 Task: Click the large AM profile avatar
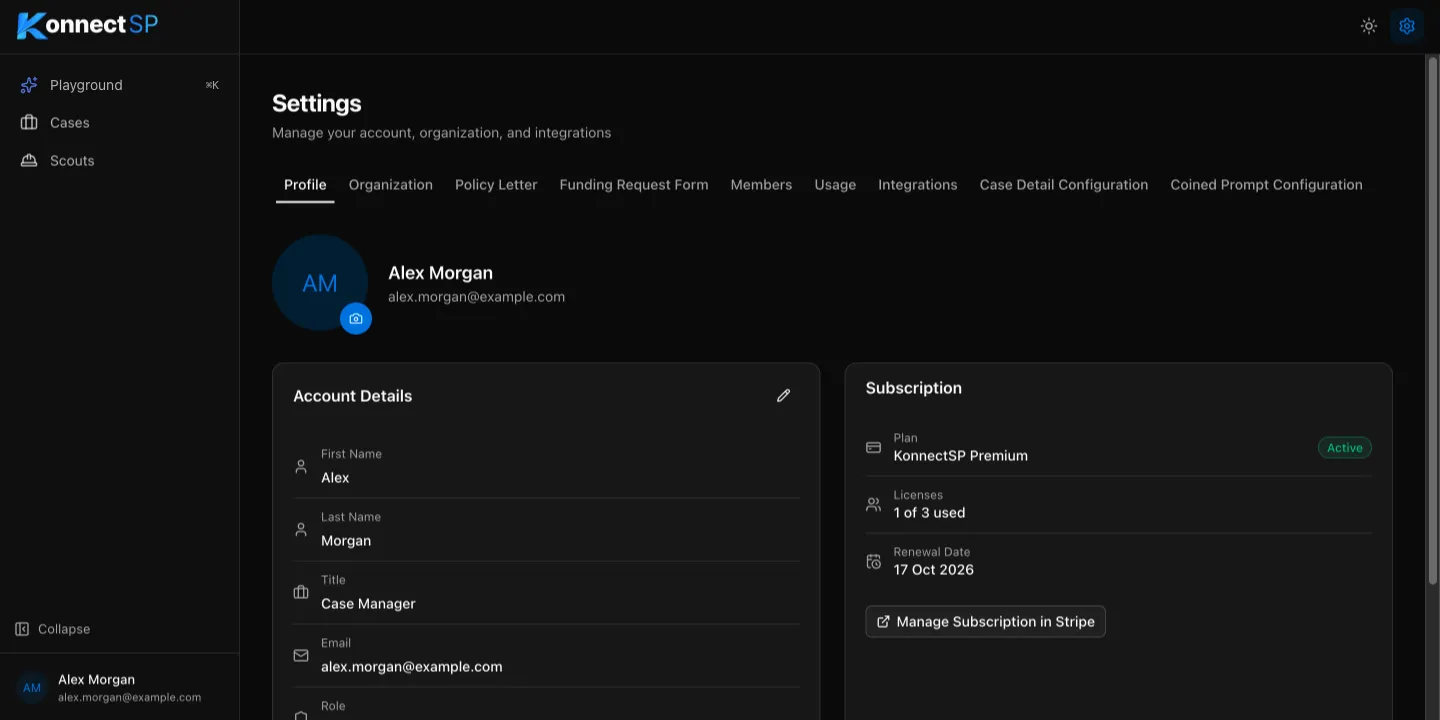320,283
